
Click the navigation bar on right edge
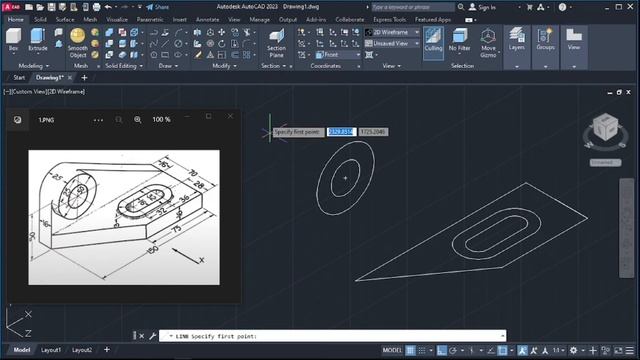click(x=628, y=228)
